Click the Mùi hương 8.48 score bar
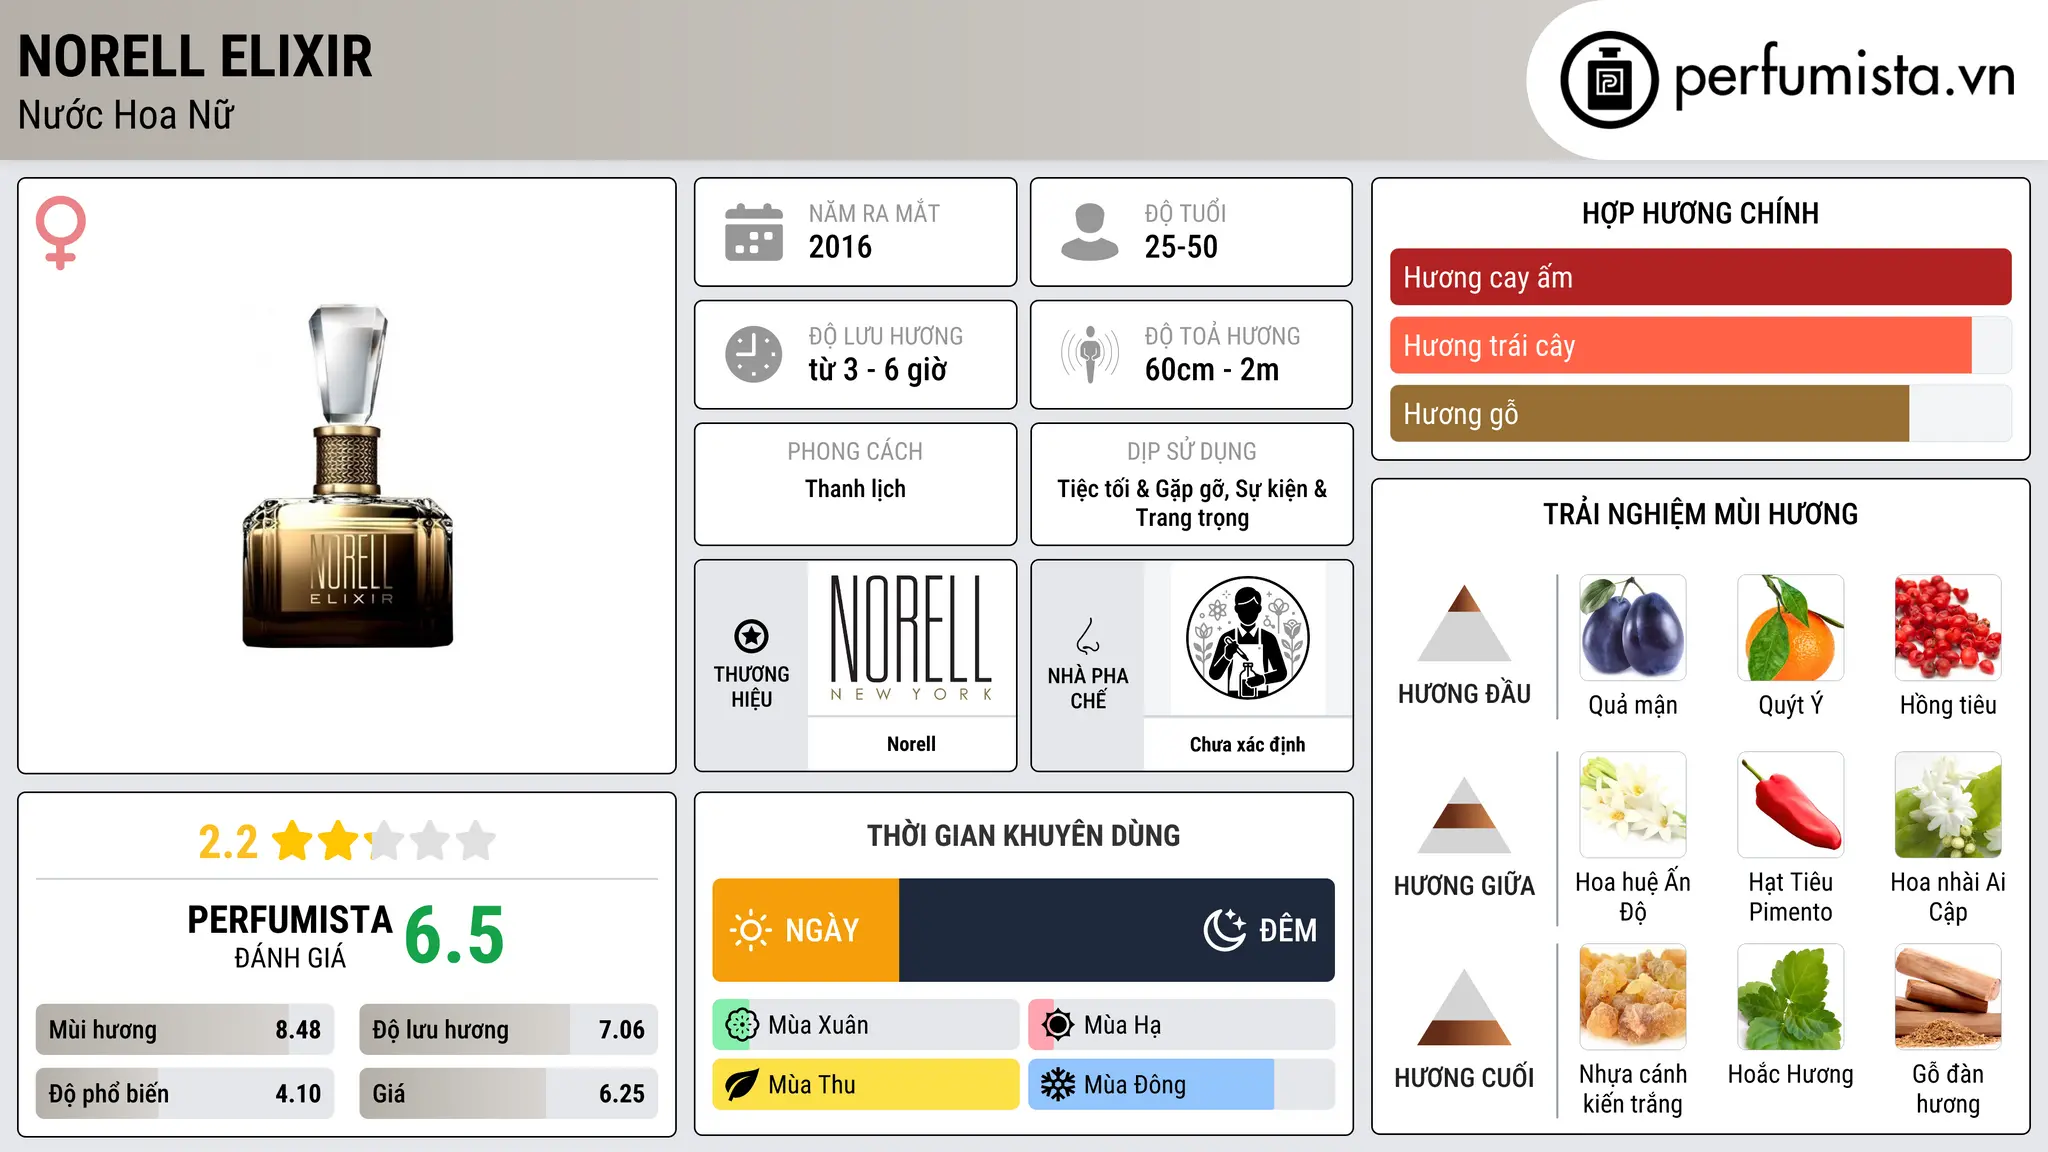This screenshot has height=1152, width=2048. pyautogui.click(x=185, y=1030)
